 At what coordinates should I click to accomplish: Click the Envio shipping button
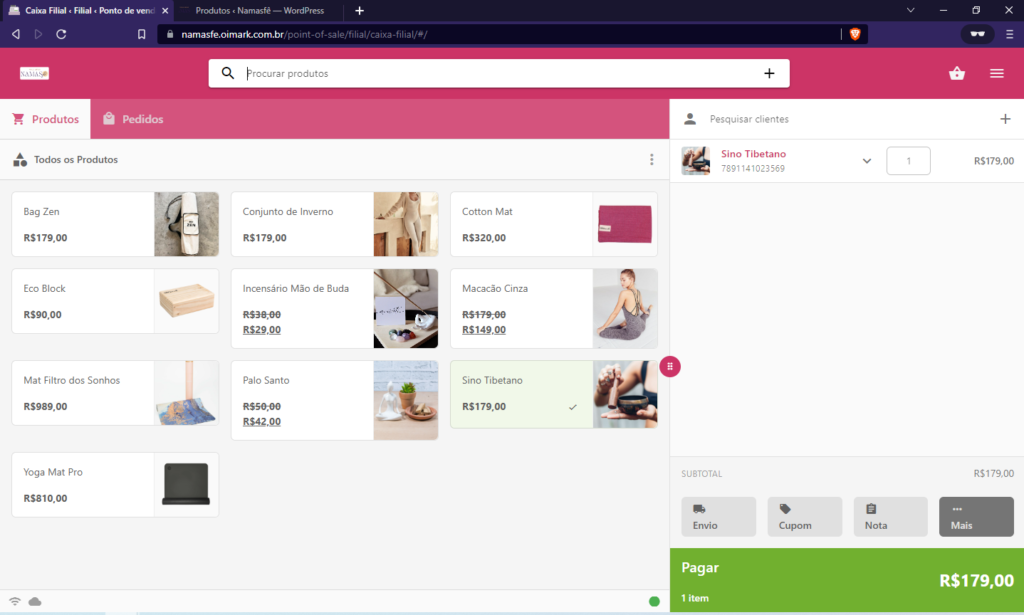tap(718, 517)
